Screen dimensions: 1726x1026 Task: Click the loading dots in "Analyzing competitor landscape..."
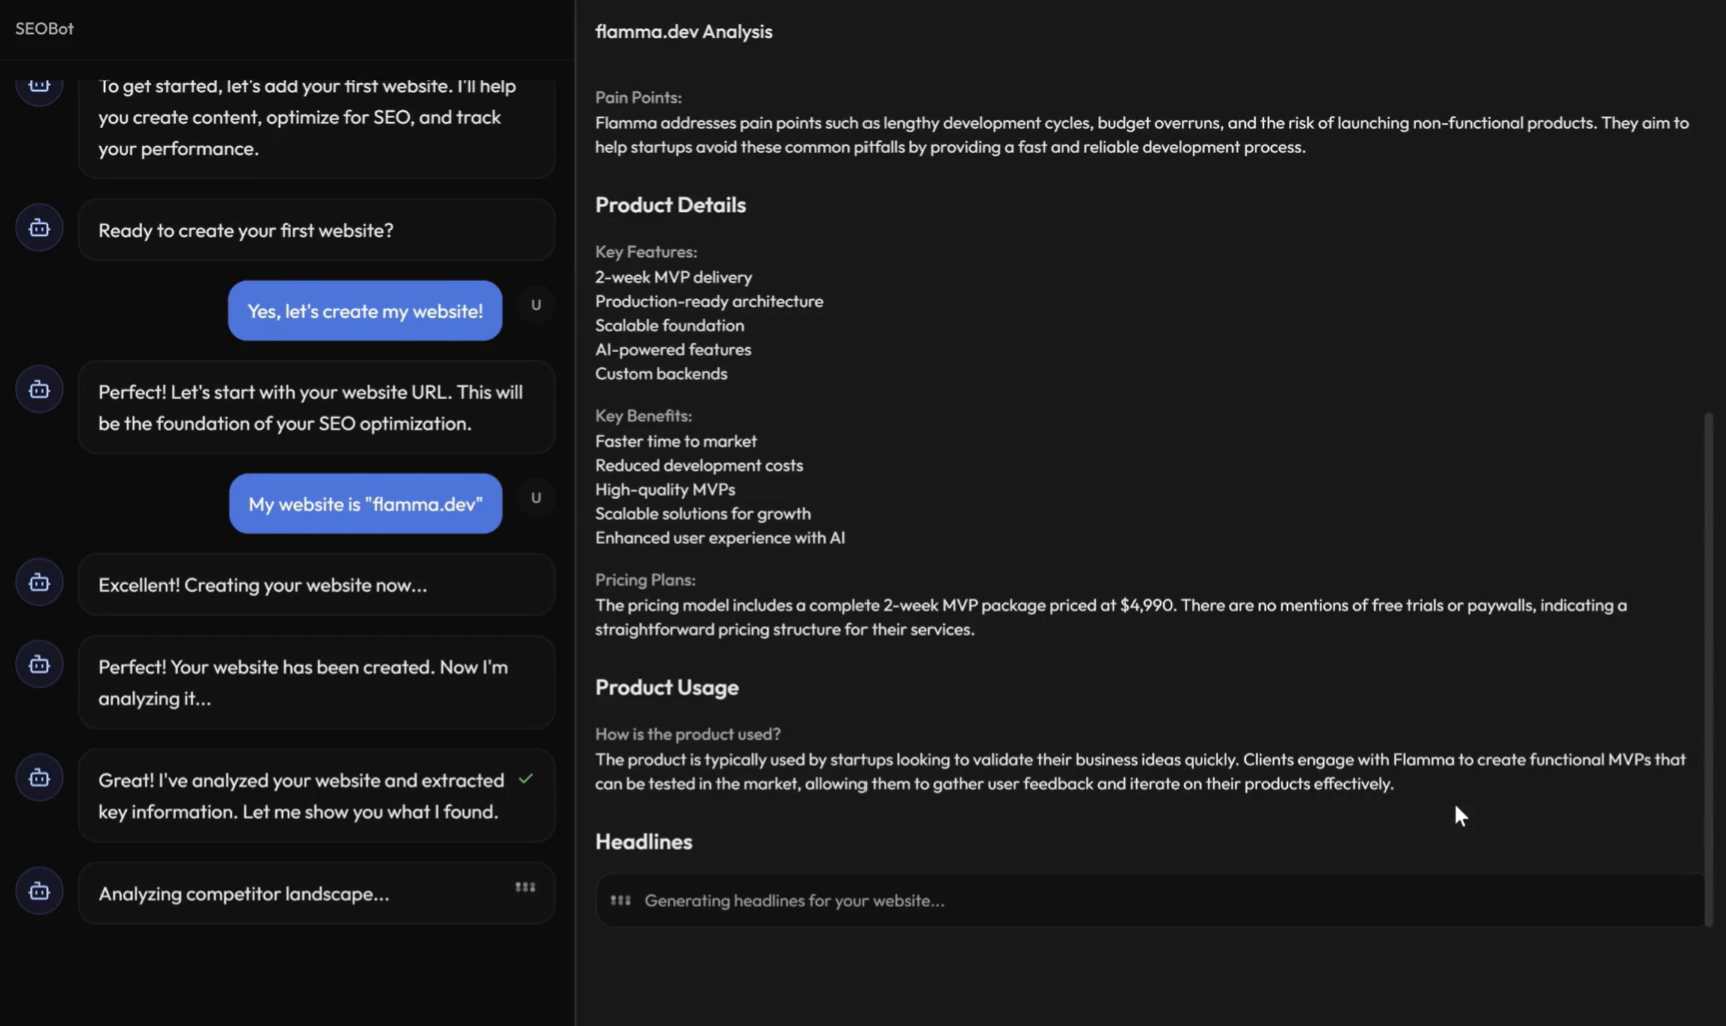point(525,887)
